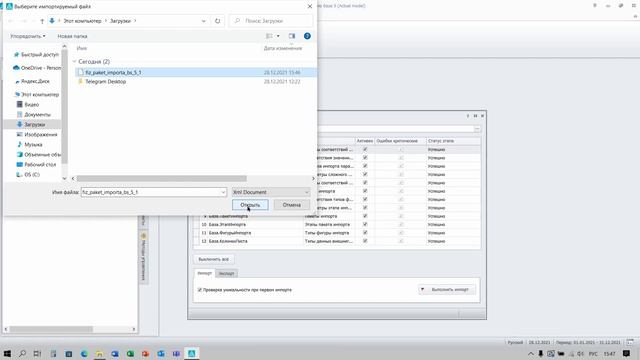
Task: Sort files by Имя column header
Action: [x=82, y=48]
